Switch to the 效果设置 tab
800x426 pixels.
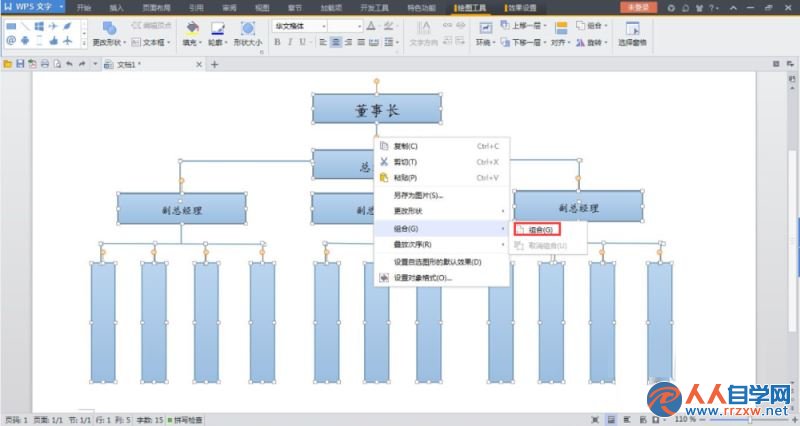(521, 8)
